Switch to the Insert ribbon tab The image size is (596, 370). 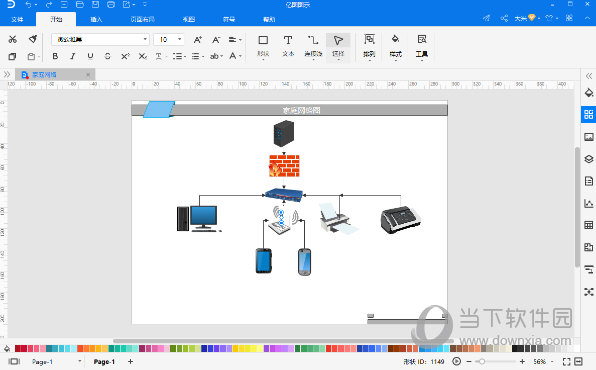click(96, 19)
